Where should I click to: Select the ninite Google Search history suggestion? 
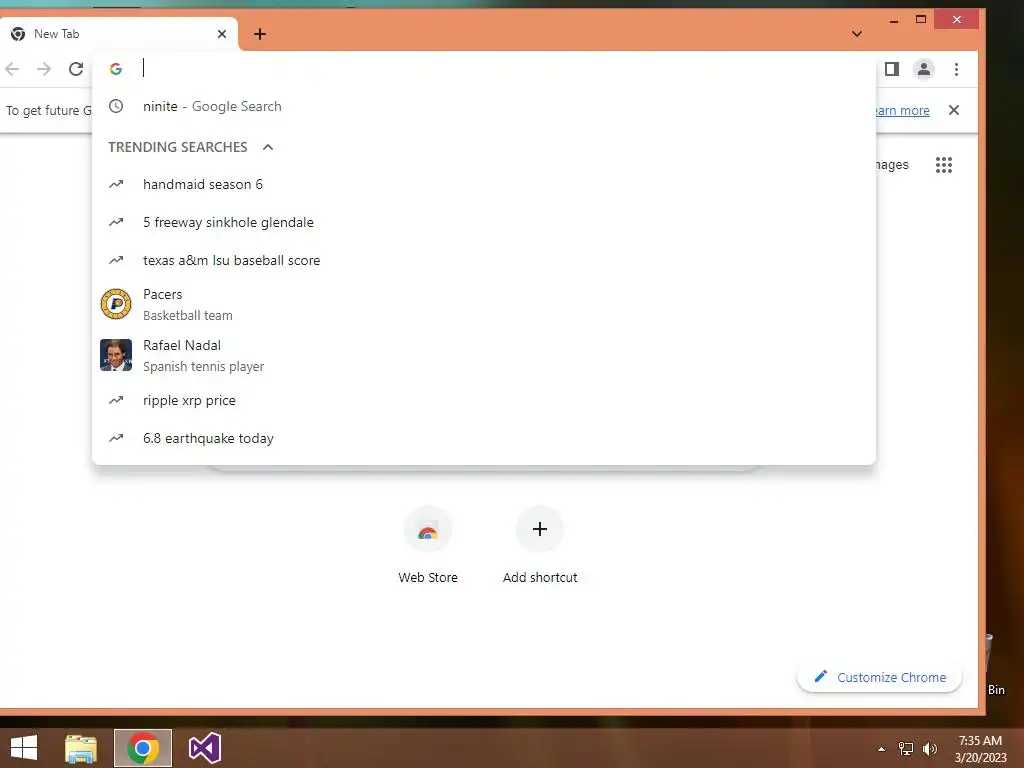484,106
